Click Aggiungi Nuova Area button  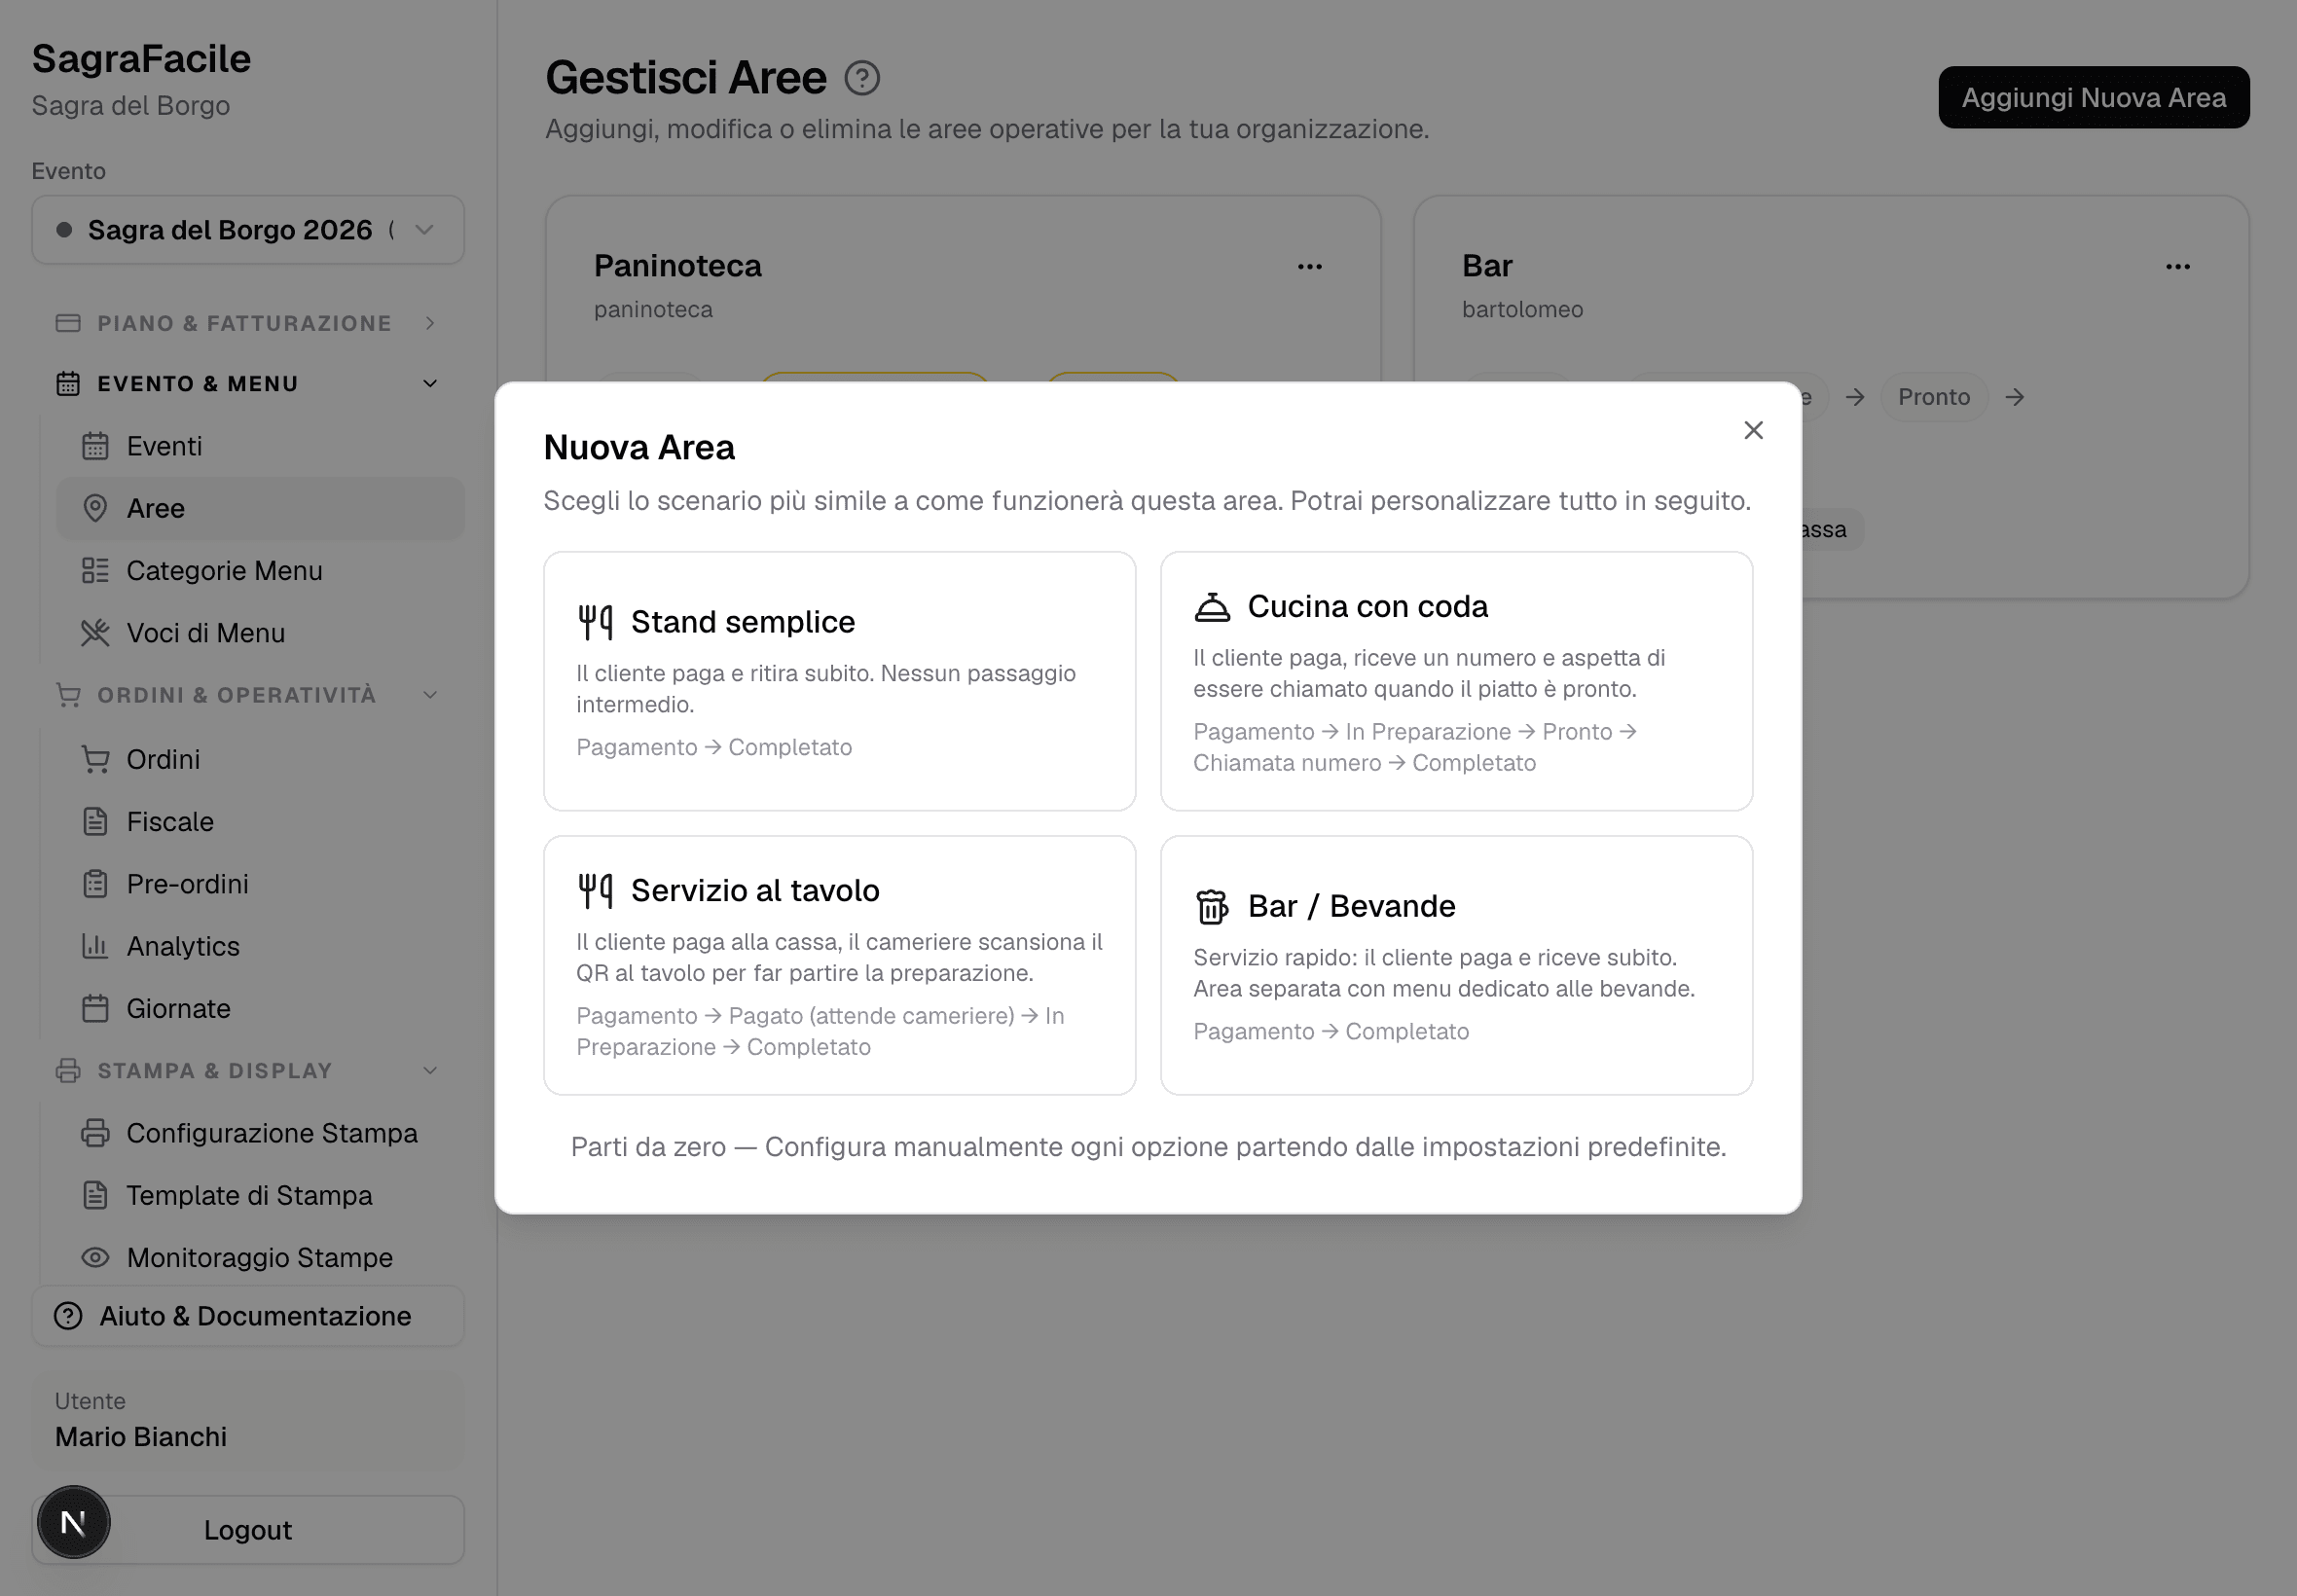[x=2093, y=97]
